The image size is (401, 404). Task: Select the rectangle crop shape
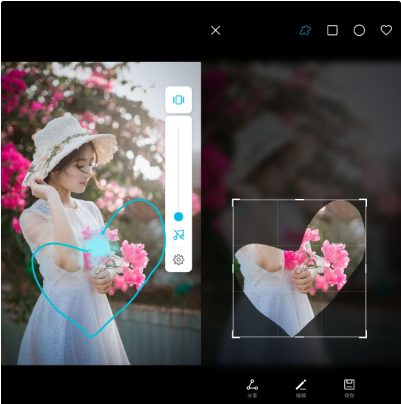pos(332,30)
